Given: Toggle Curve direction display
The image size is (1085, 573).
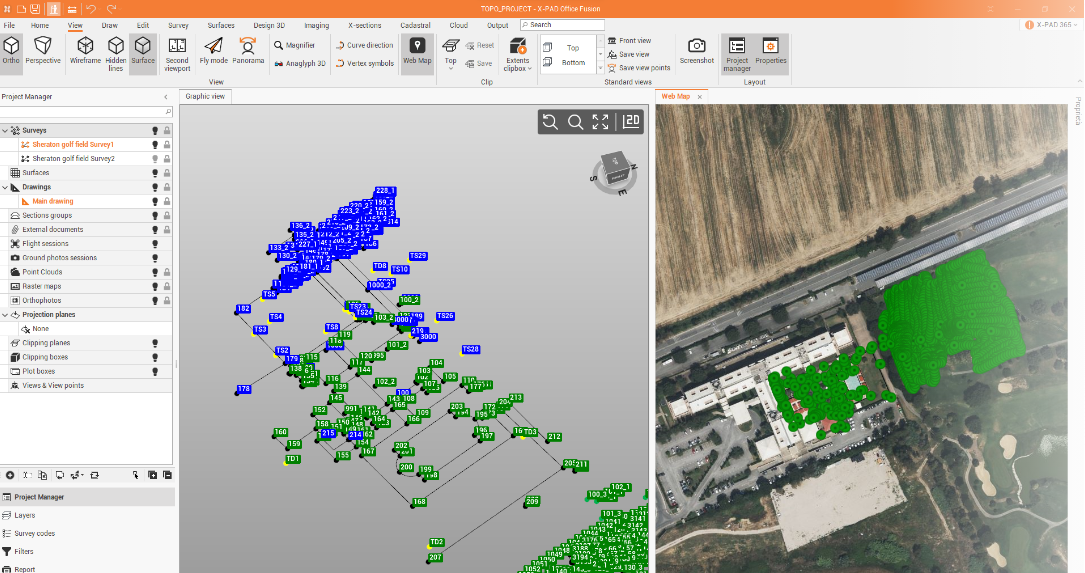Looking at the screenshot, I should click(x=364, y=45).
